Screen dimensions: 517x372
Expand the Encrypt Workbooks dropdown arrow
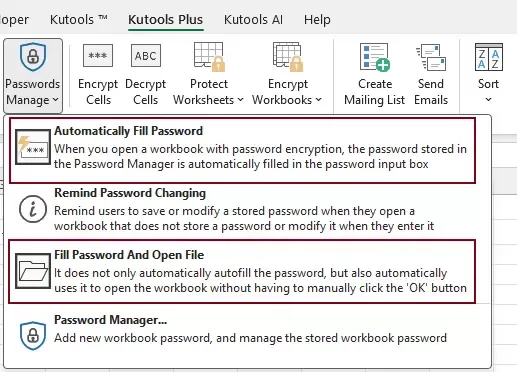pyautogui.click(x=318, y=100)
